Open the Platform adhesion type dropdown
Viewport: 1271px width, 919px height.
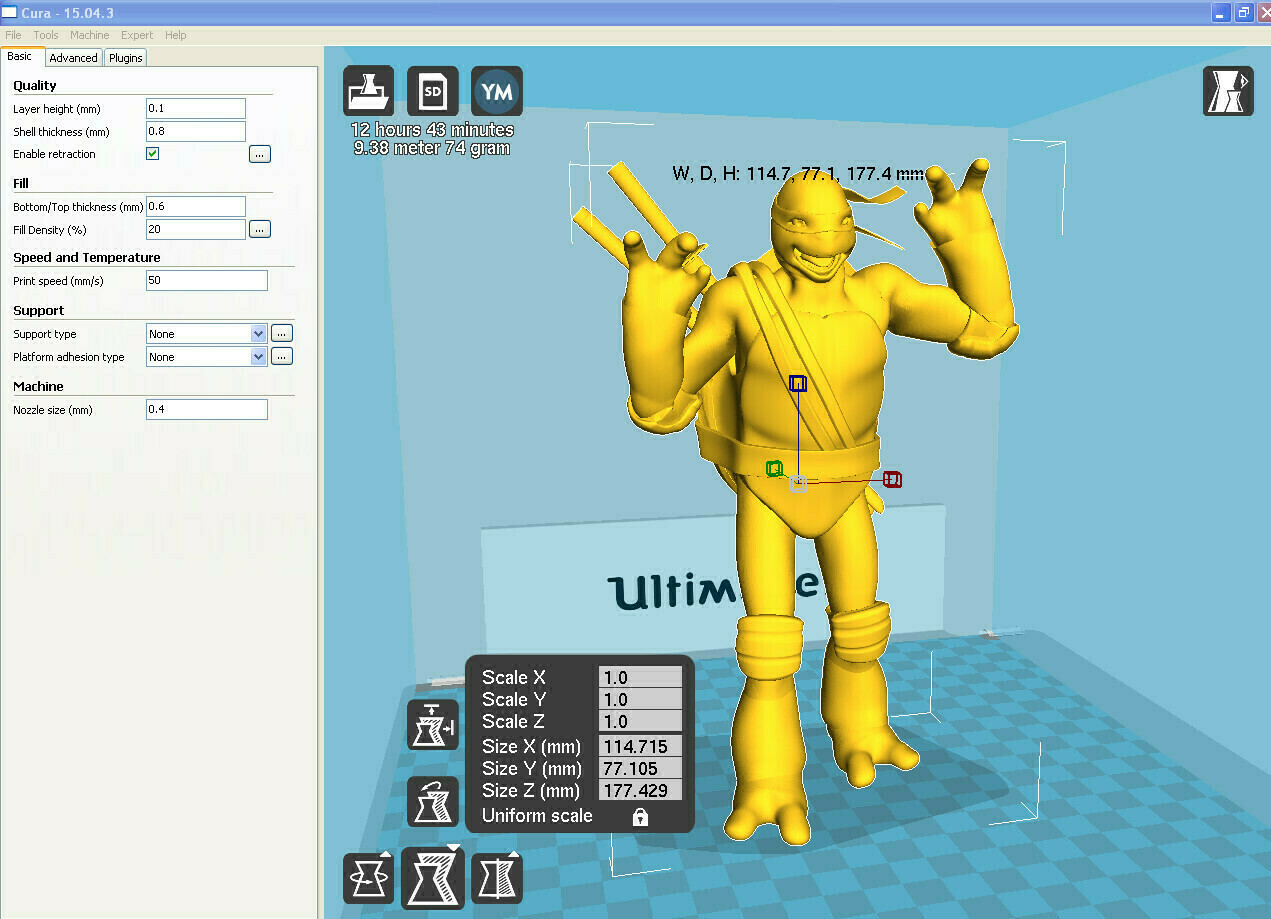(x=256, y=356)
